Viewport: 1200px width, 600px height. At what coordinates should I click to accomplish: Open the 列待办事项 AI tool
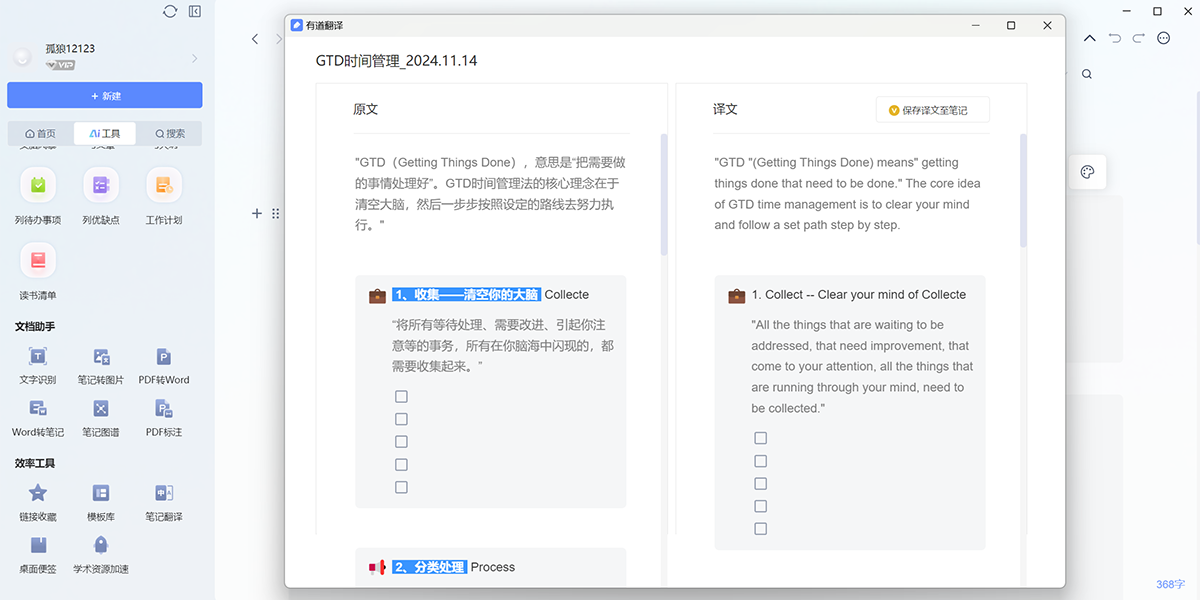click(x=38, y=186)
